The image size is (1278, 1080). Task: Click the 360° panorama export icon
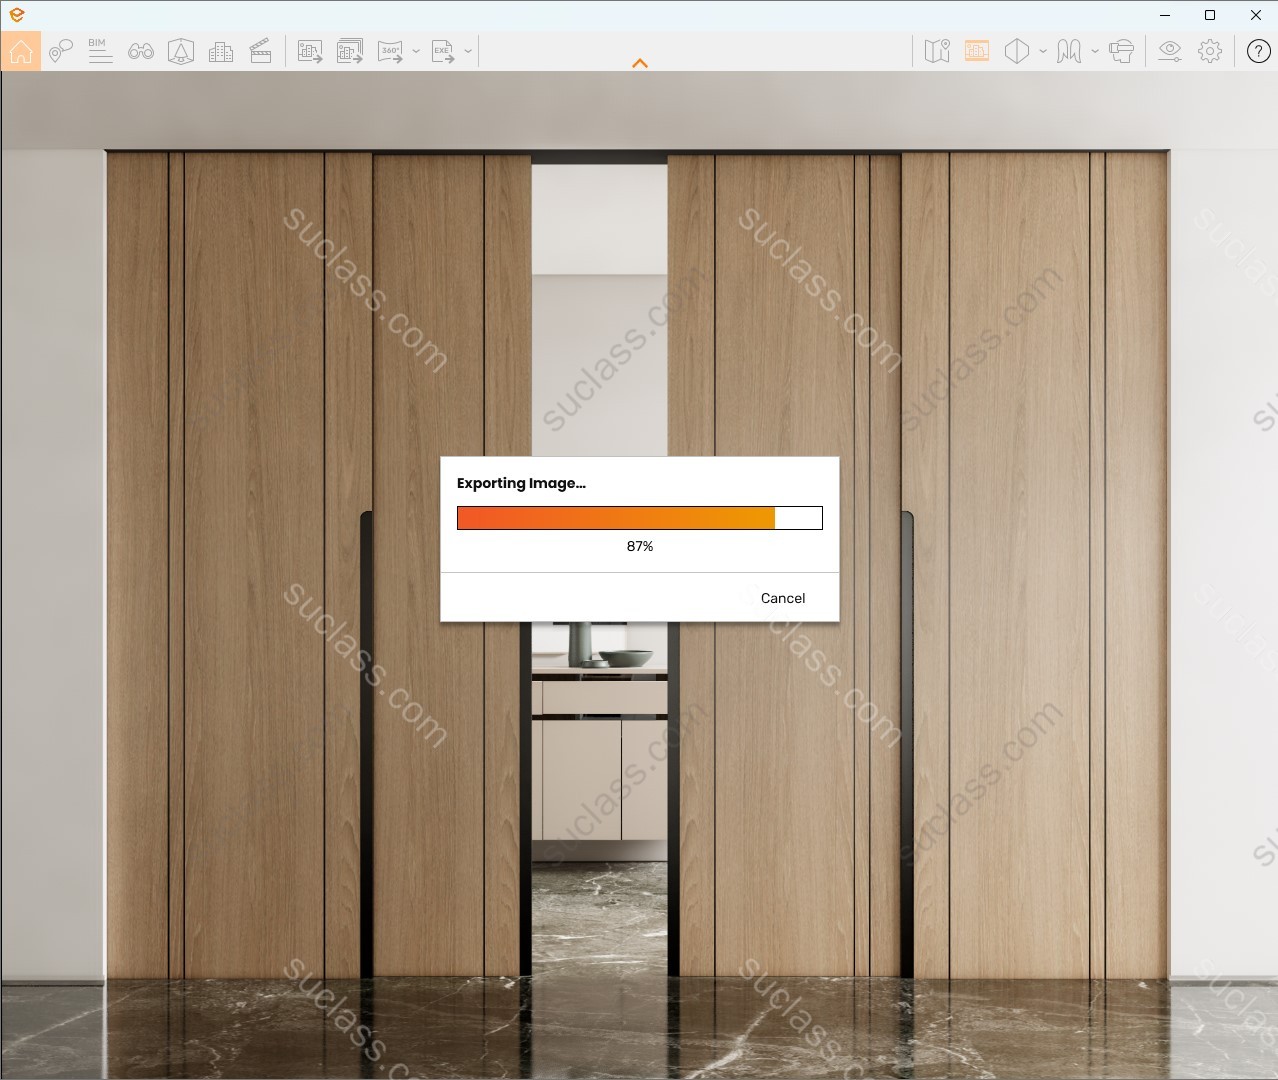tap(390, 51)
